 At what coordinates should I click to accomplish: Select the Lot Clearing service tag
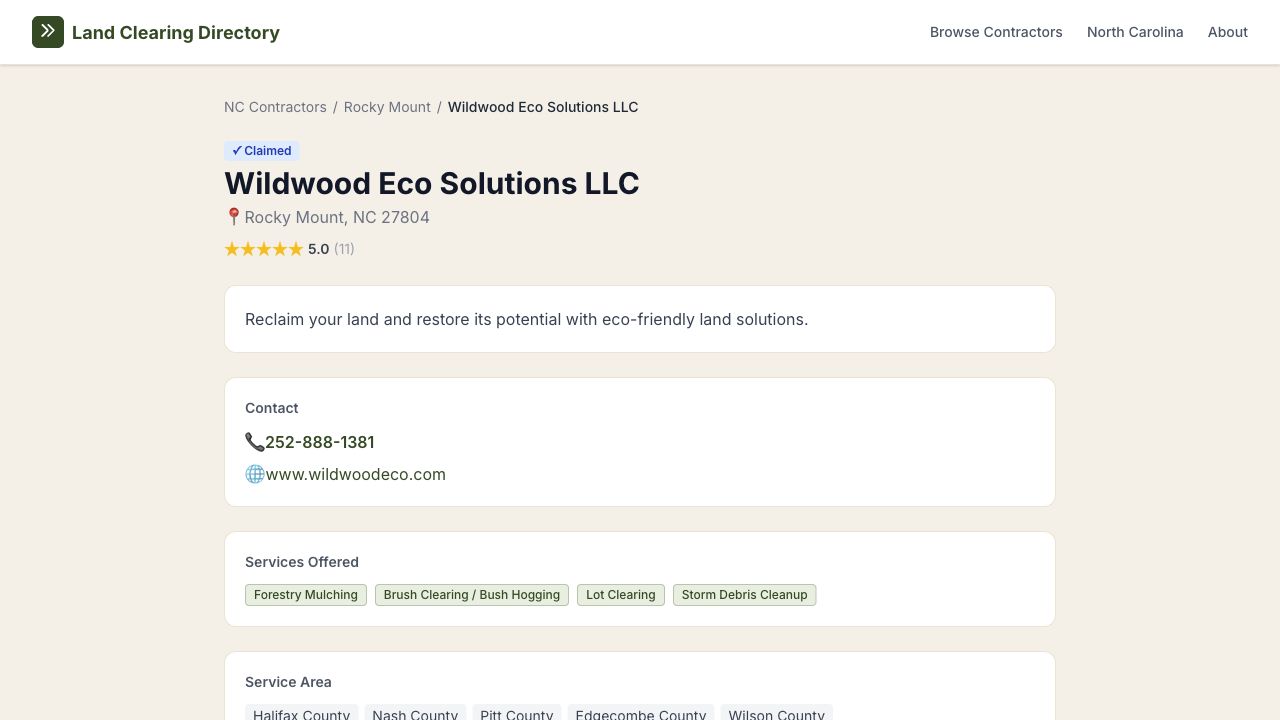(621, 595)
